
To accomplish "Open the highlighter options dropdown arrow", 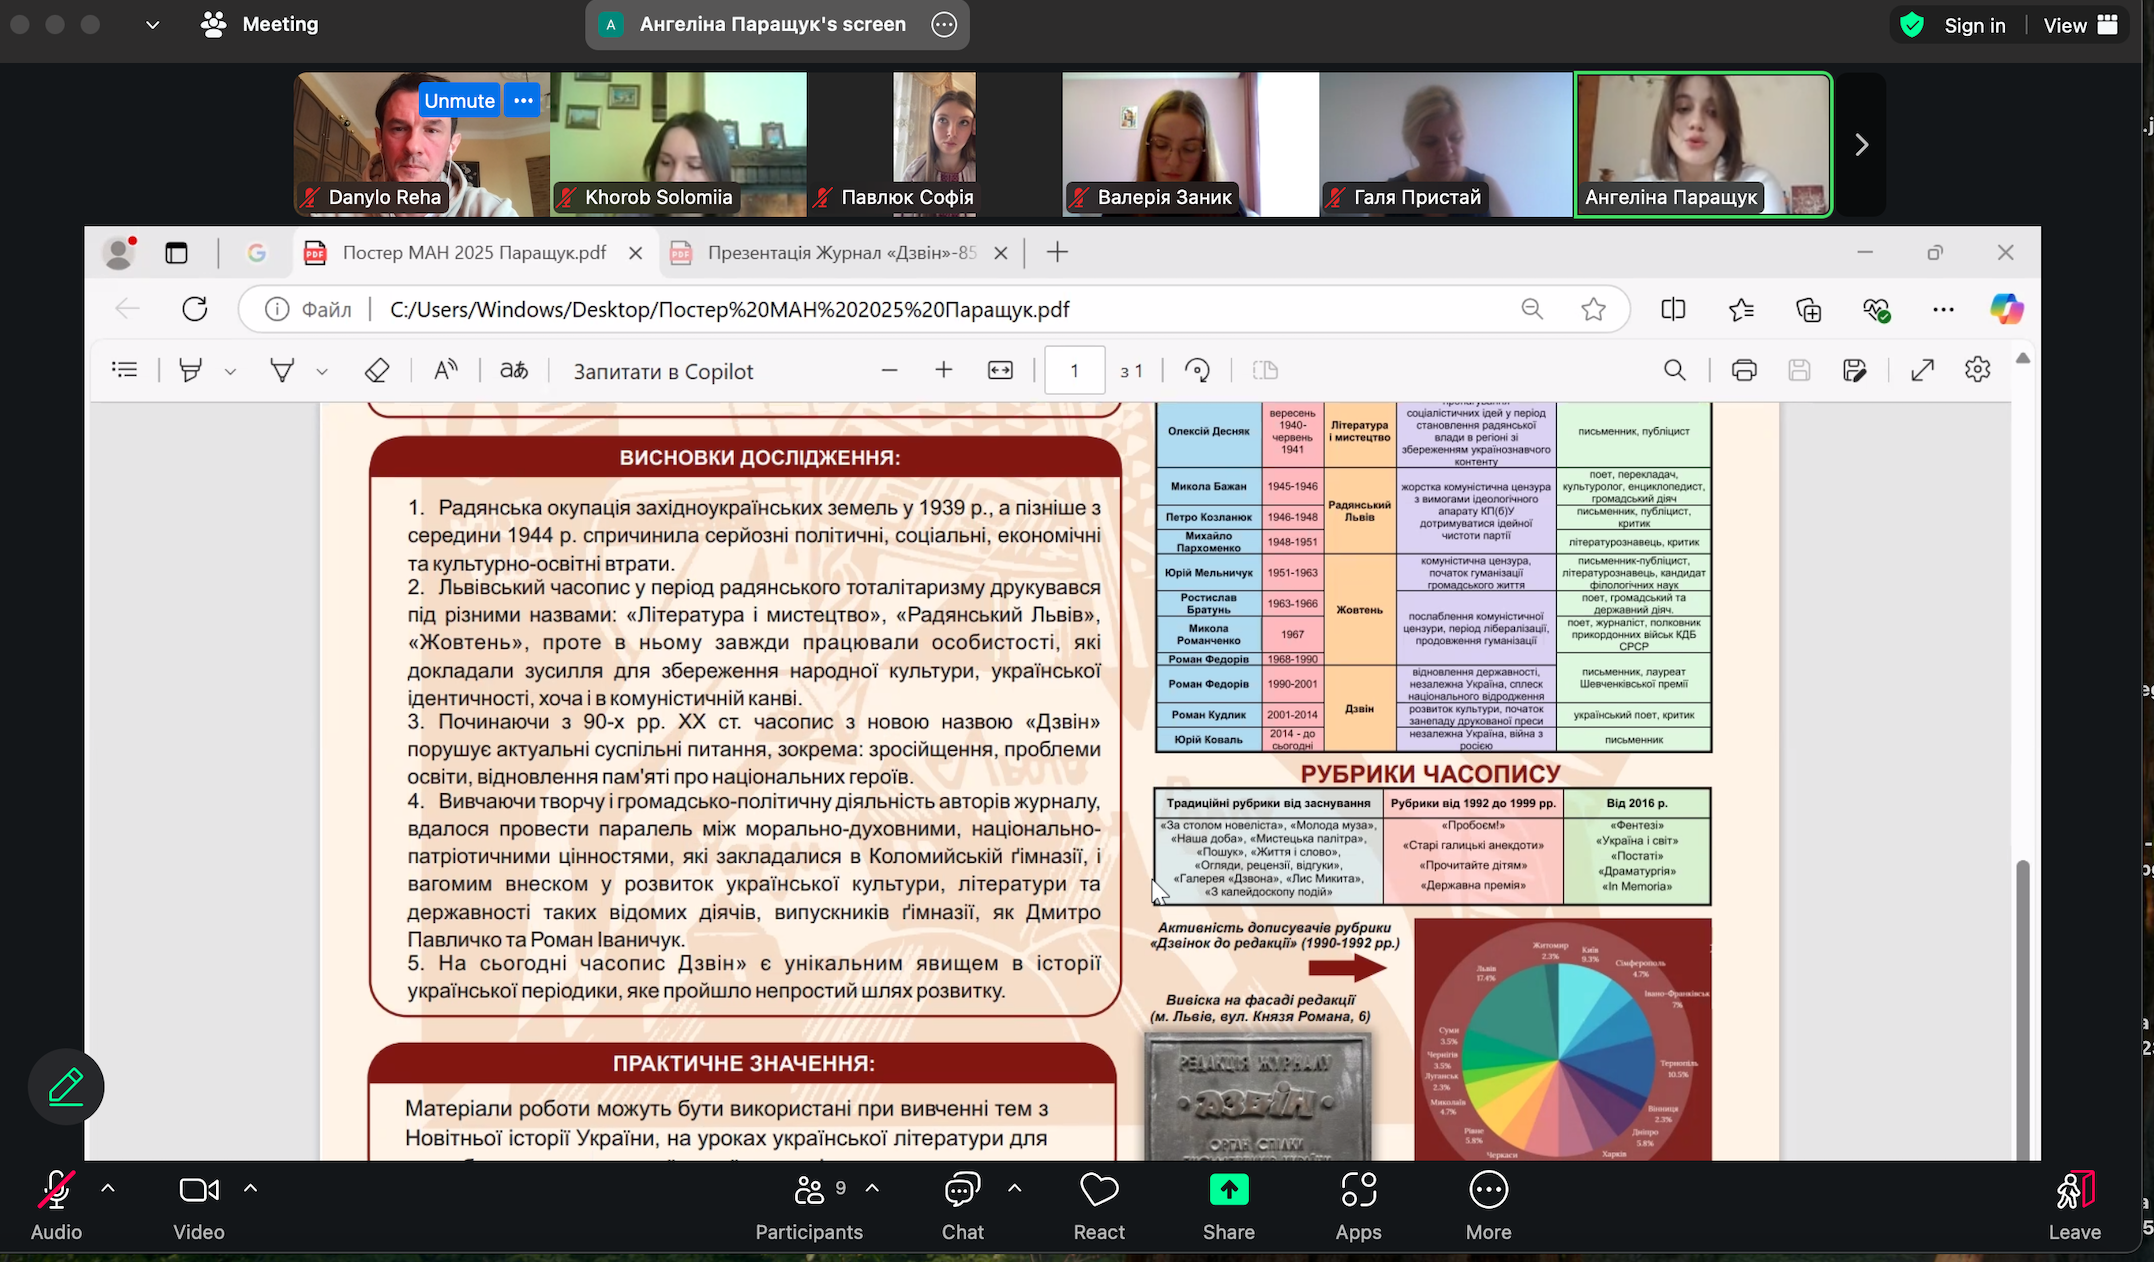I will (231, 372).
